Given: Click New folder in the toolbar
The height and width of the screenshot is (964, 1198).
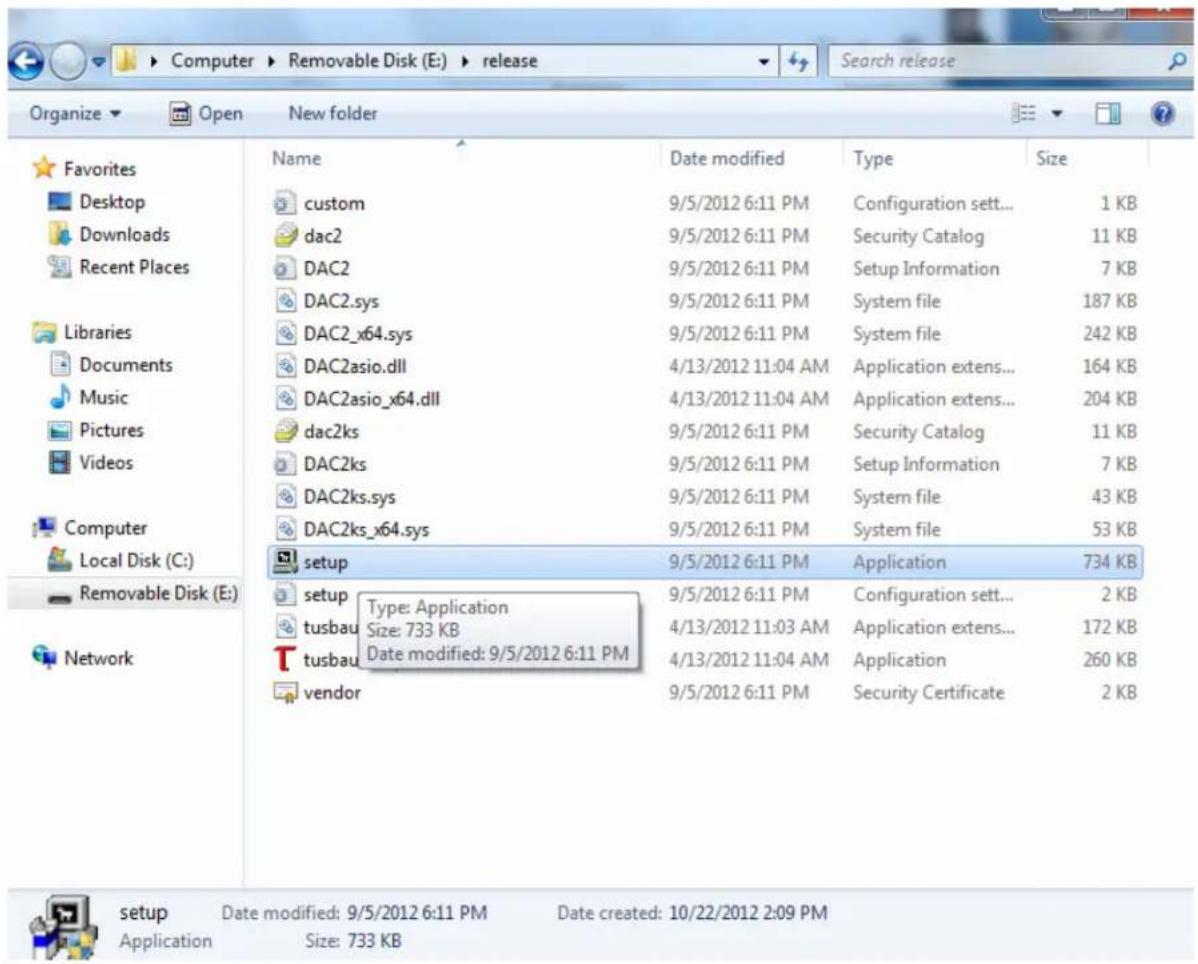Looking at the screenshot, I should (332, 114).
